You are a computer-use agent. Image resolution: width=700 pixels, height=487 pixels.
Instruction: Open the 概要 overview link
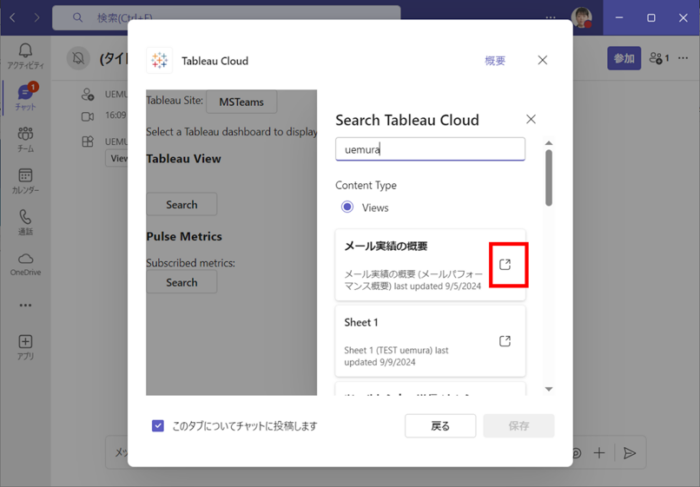[495, 61]
